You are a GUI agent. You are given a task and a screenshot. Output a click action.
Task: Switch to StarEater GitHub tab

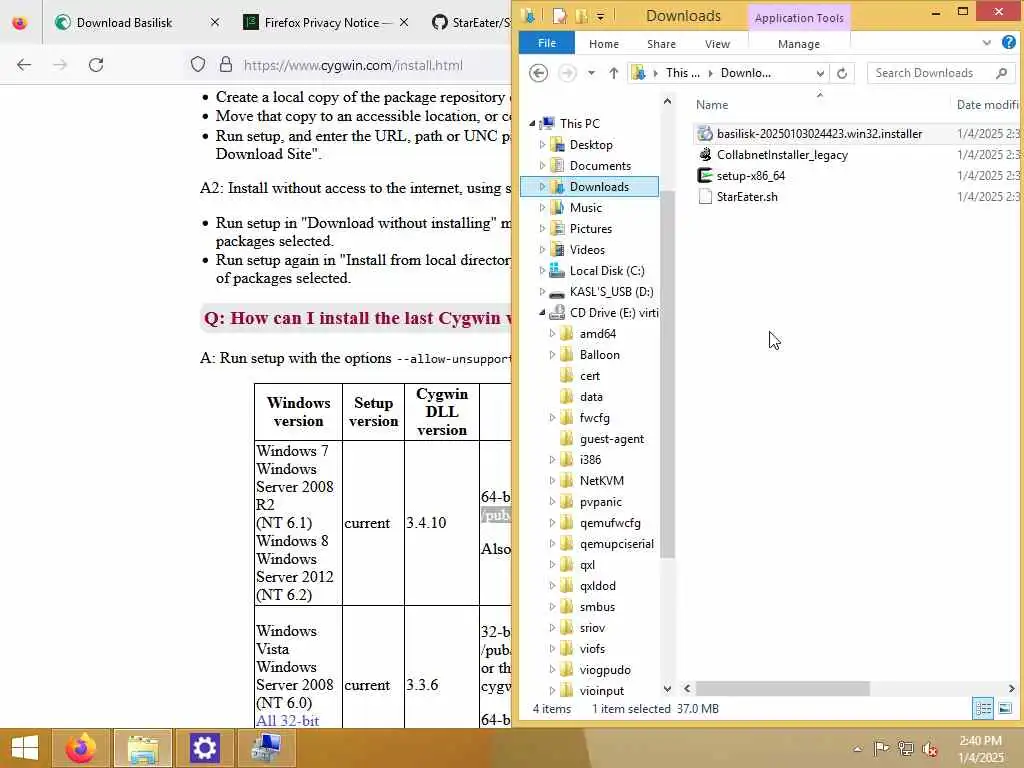(470, 22)
